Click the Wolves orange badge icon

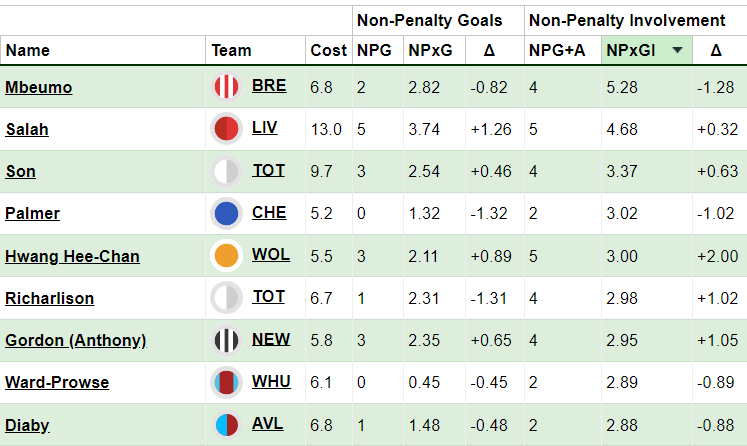point(226,256)
